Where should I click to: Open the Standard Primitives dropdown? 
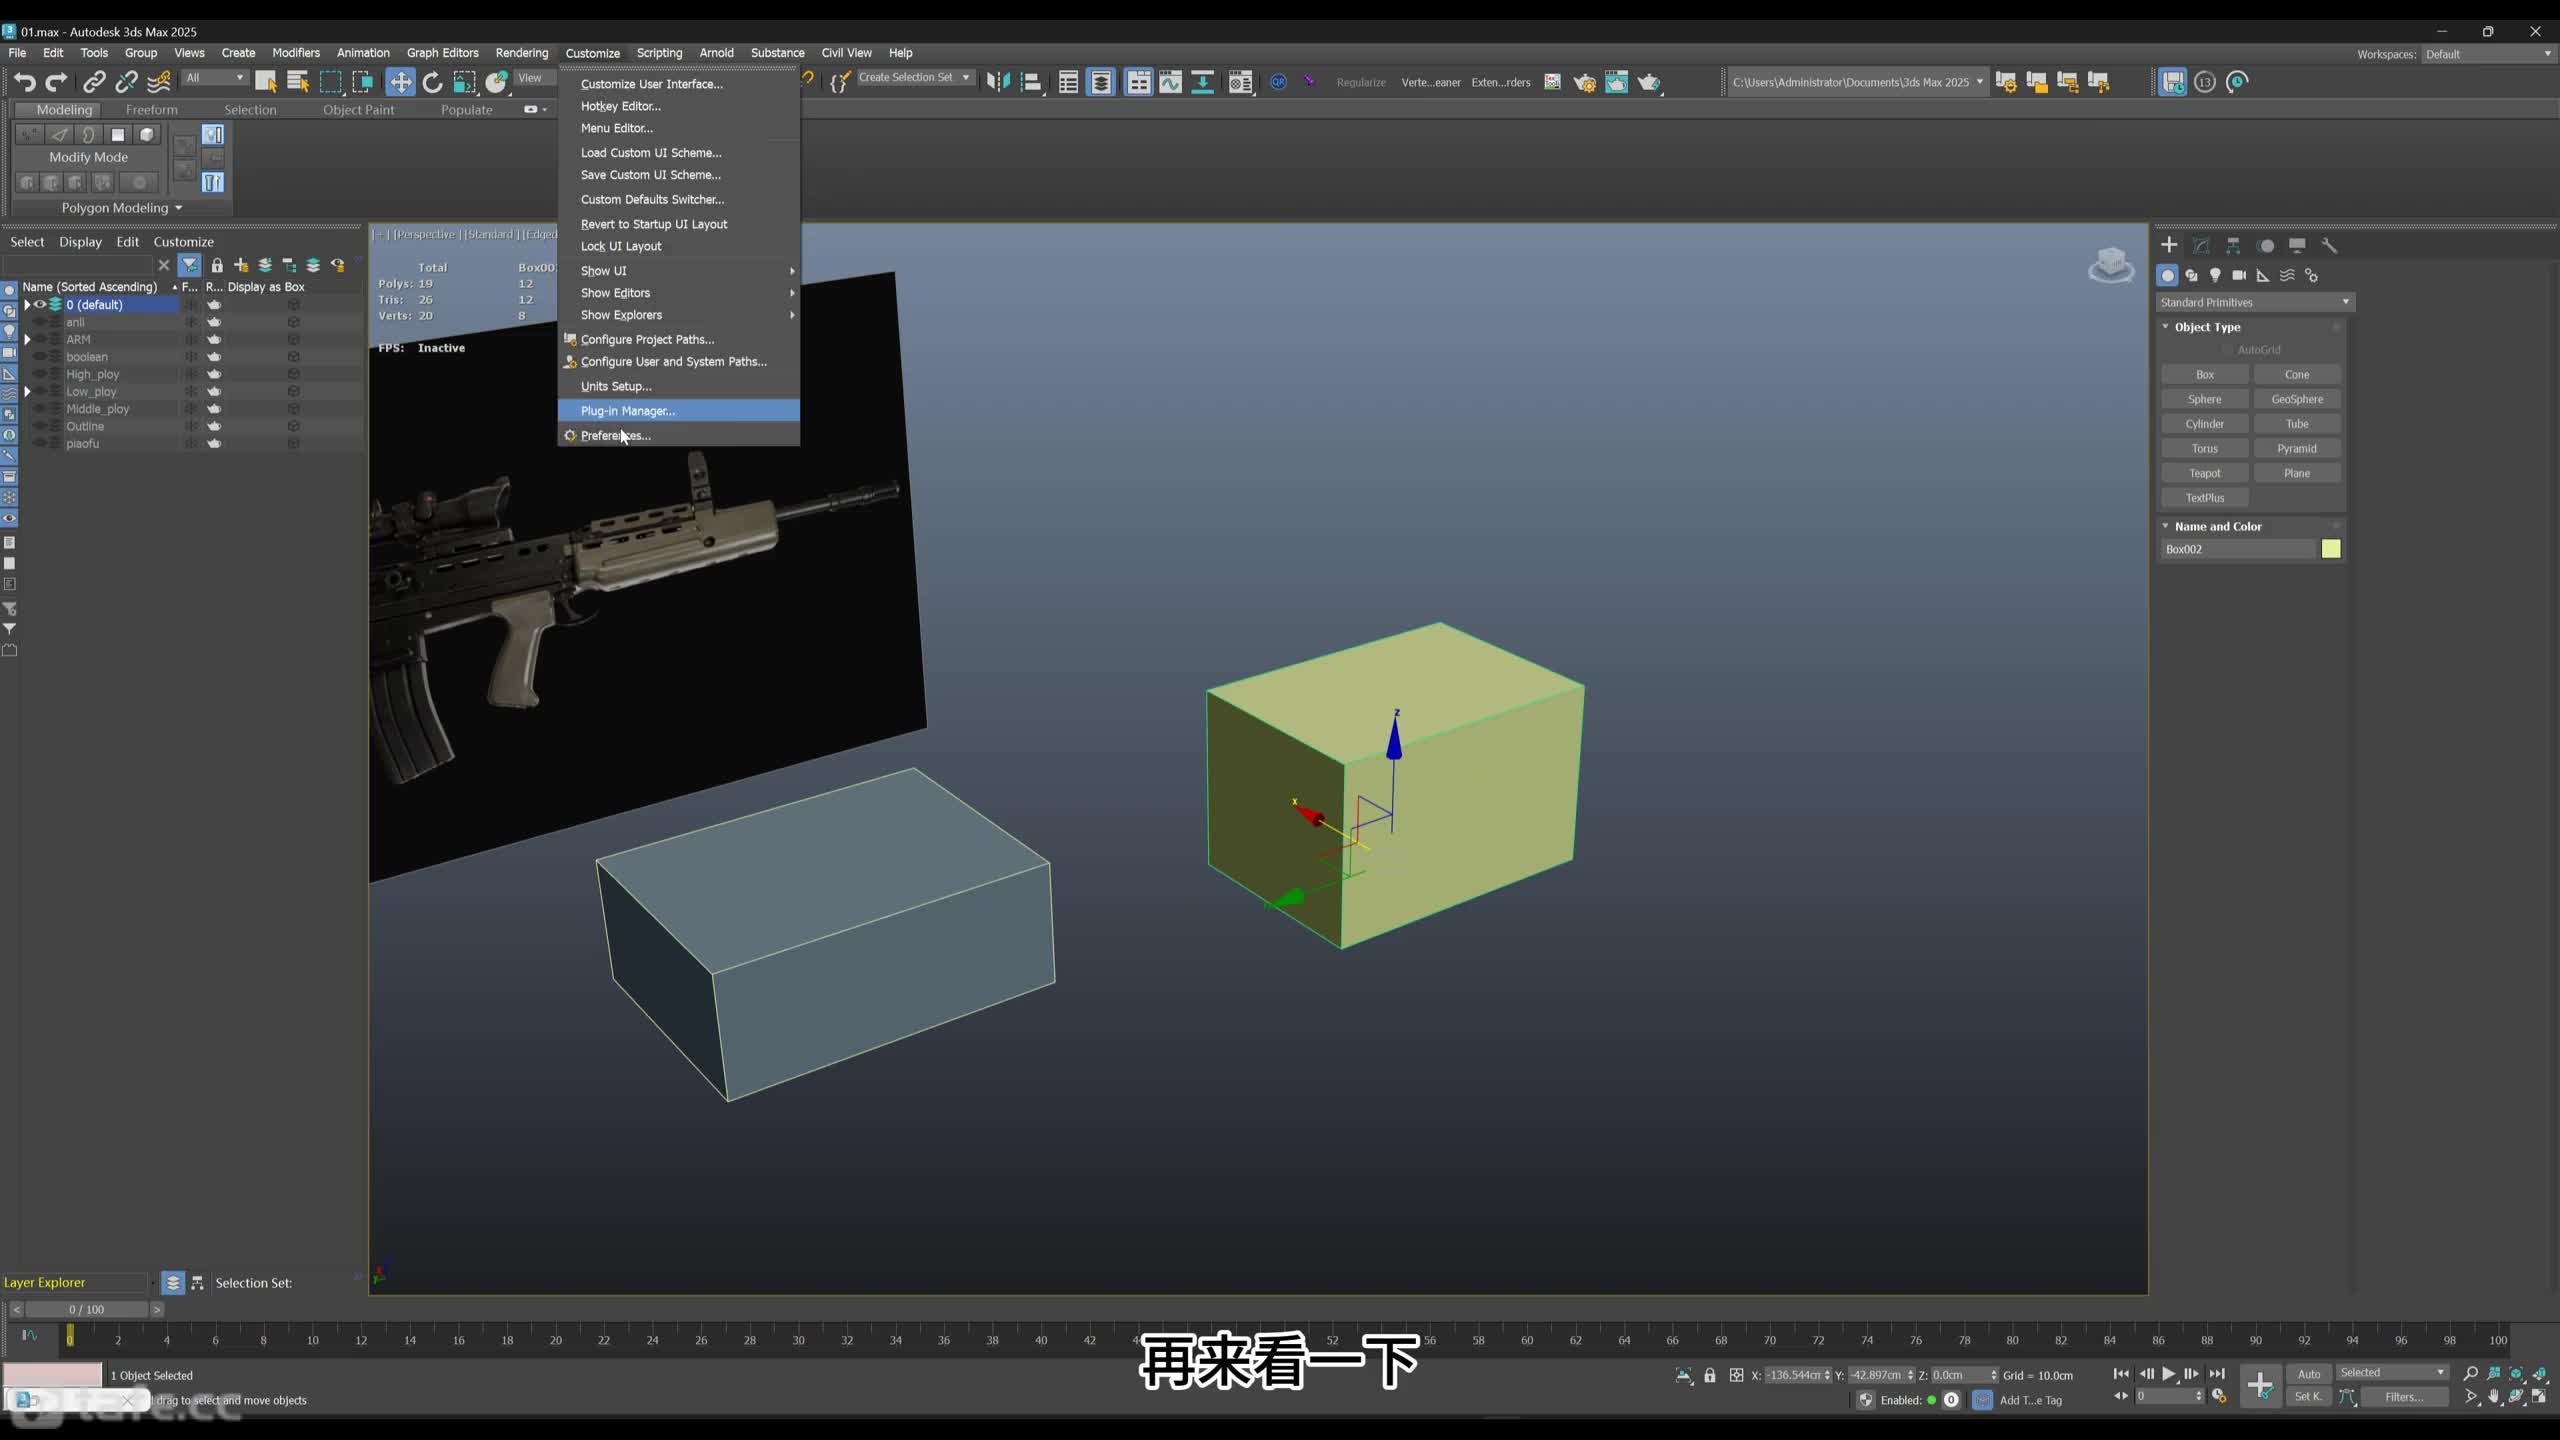pyautogui.click(x=2254, y=302)
